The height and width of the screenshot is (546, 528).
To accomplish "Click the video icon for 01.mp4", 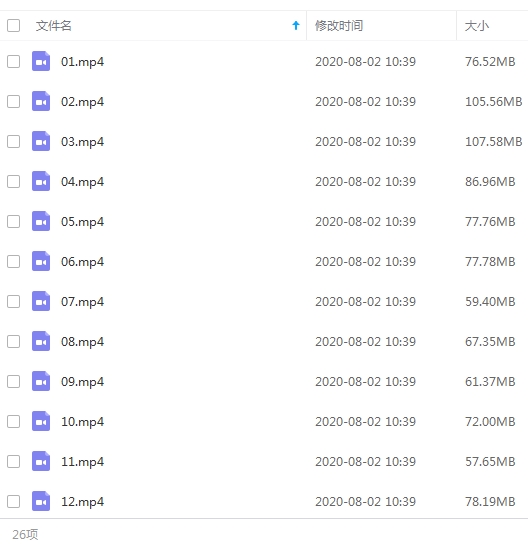I will tap(41, 61).
